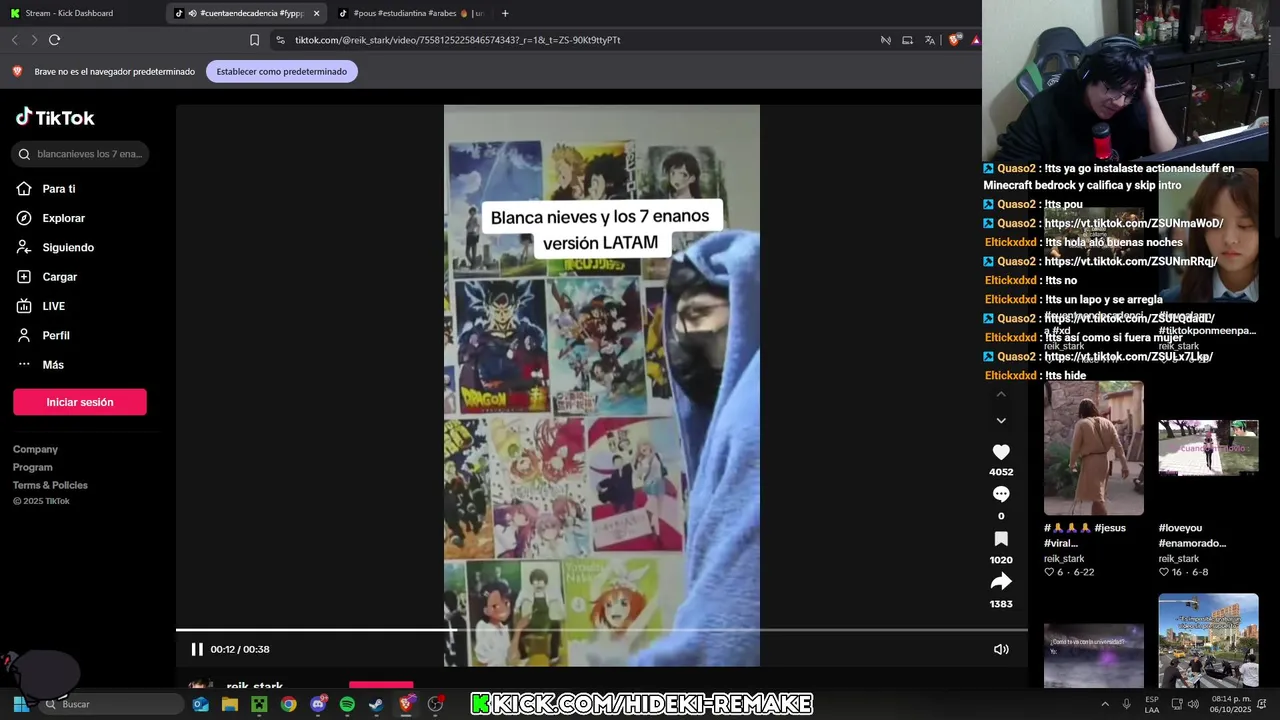Image resolution: width=1280 pixels, height=720 pixels.
Task: Open File Explorer from the taskbar
Action: [230, 704]
